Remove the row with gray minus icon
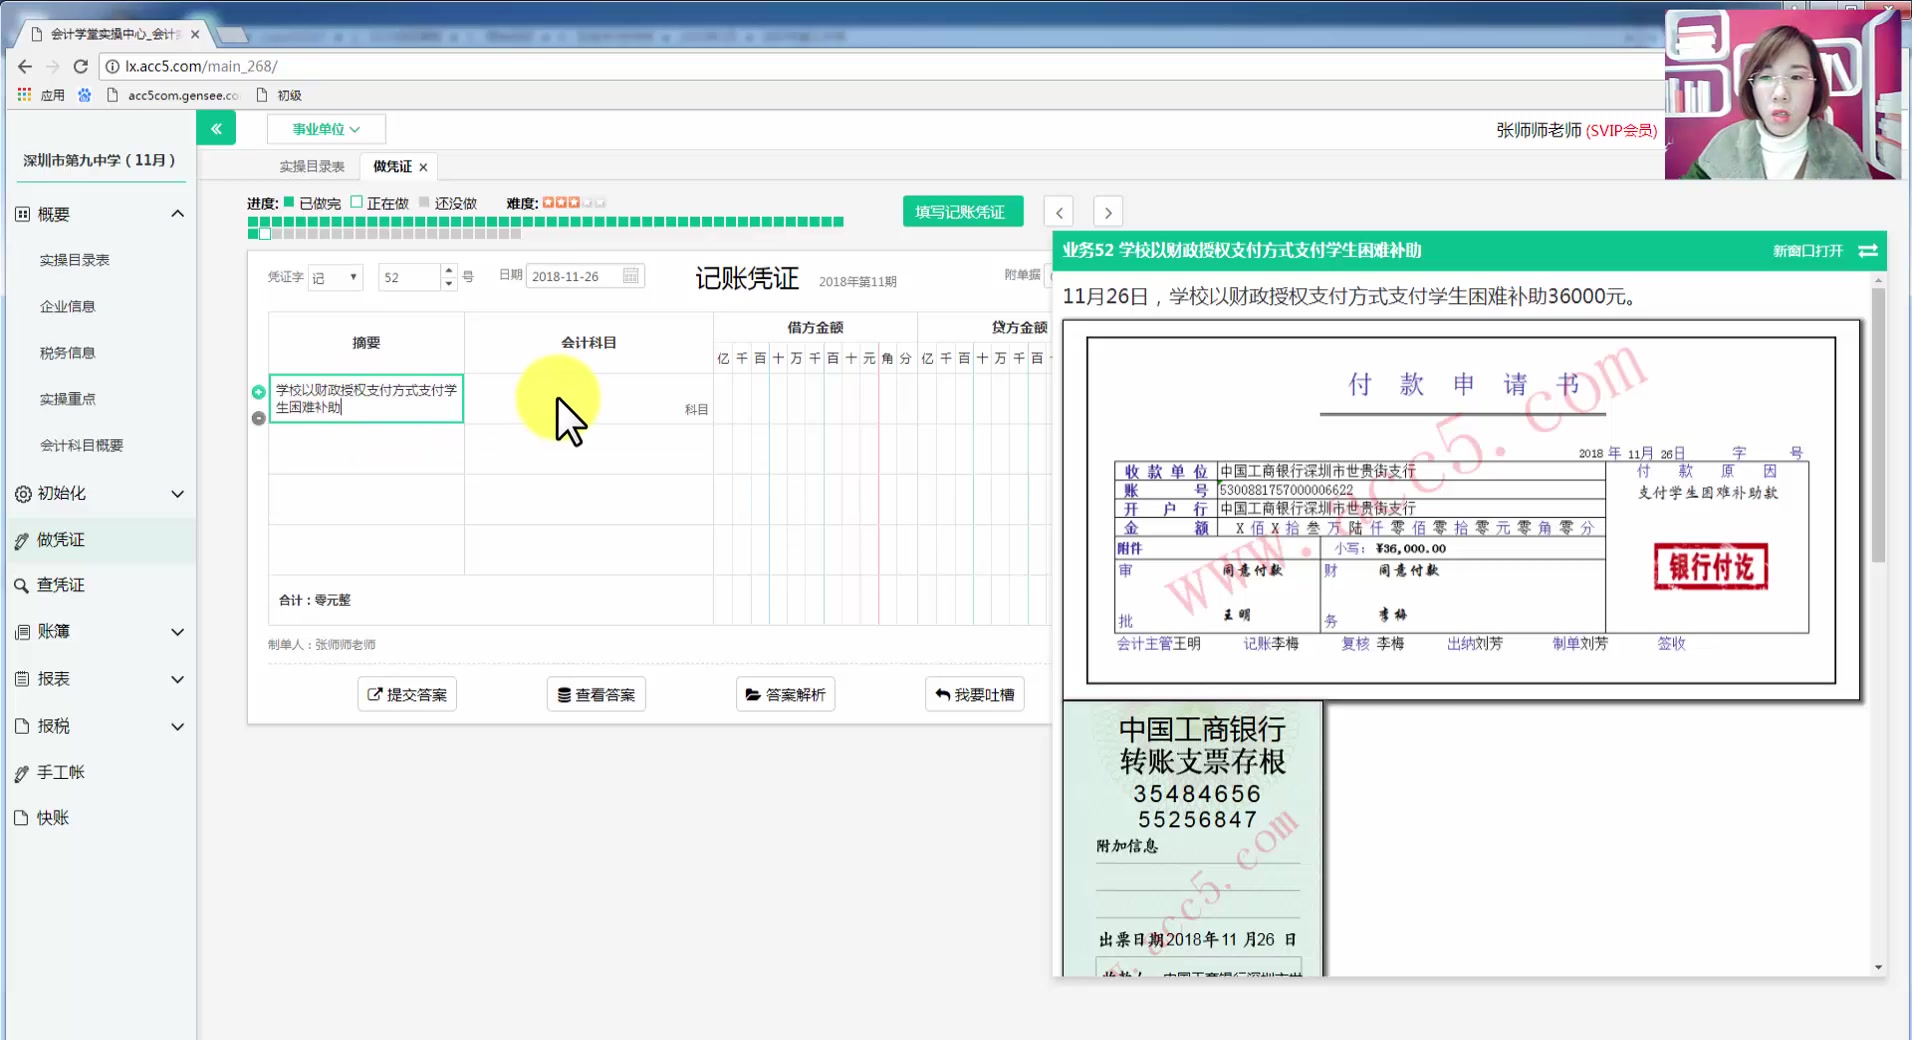The height and width of the screenshot is (1040, 1912). coord(259,418)
